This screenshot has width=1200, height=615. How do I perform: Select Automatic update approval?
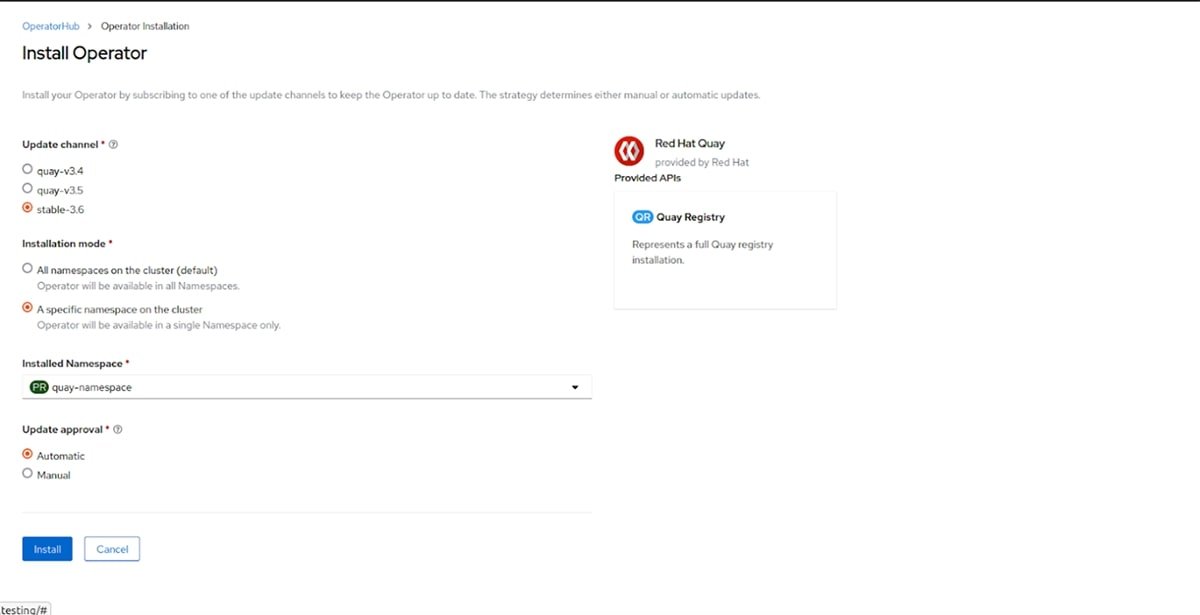pos(27,454)
